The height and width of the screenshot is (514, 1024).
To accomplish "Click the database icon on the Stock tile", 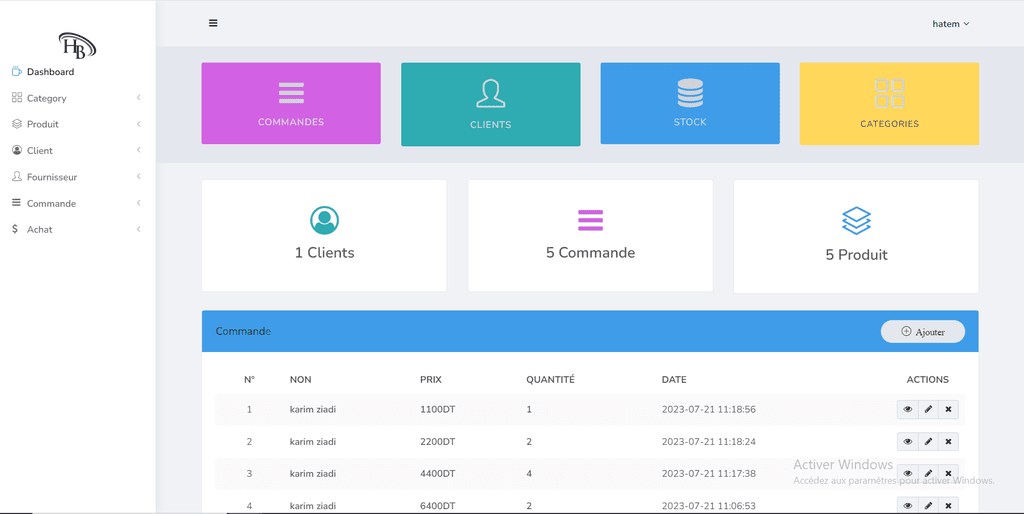I will (690, 93).
